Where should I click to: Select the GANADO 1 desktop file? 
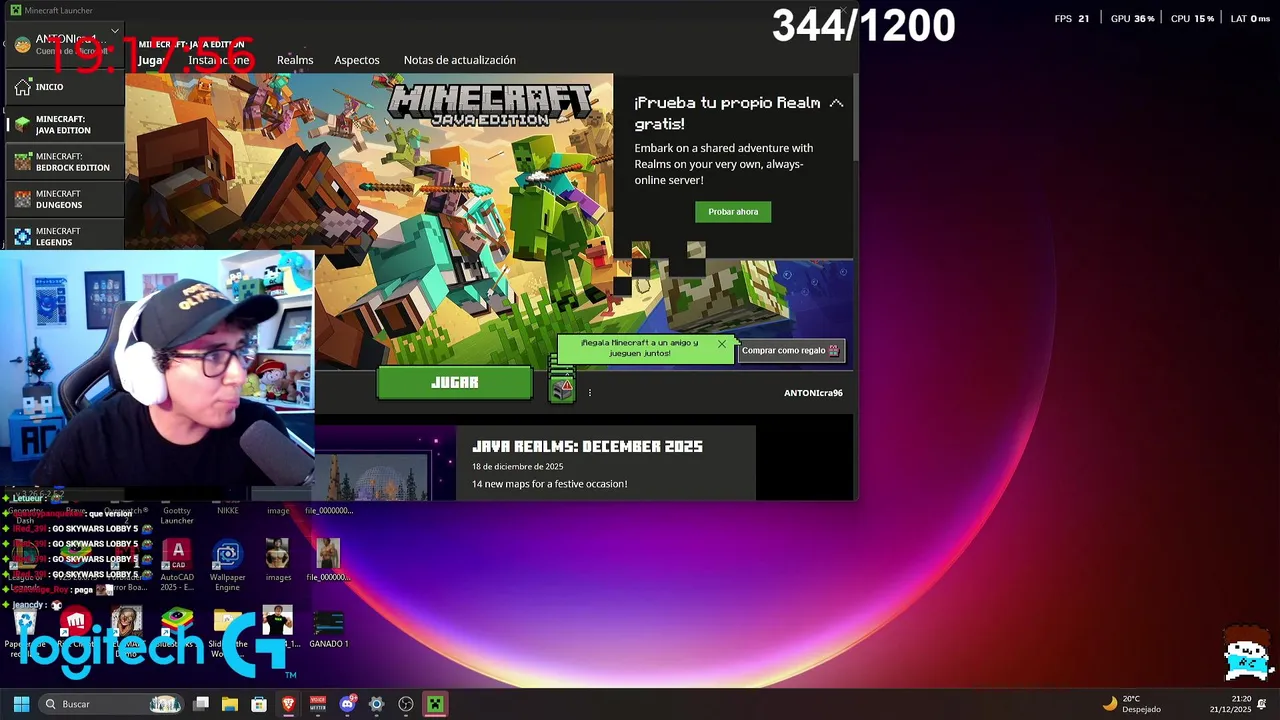tap(328, 628)
